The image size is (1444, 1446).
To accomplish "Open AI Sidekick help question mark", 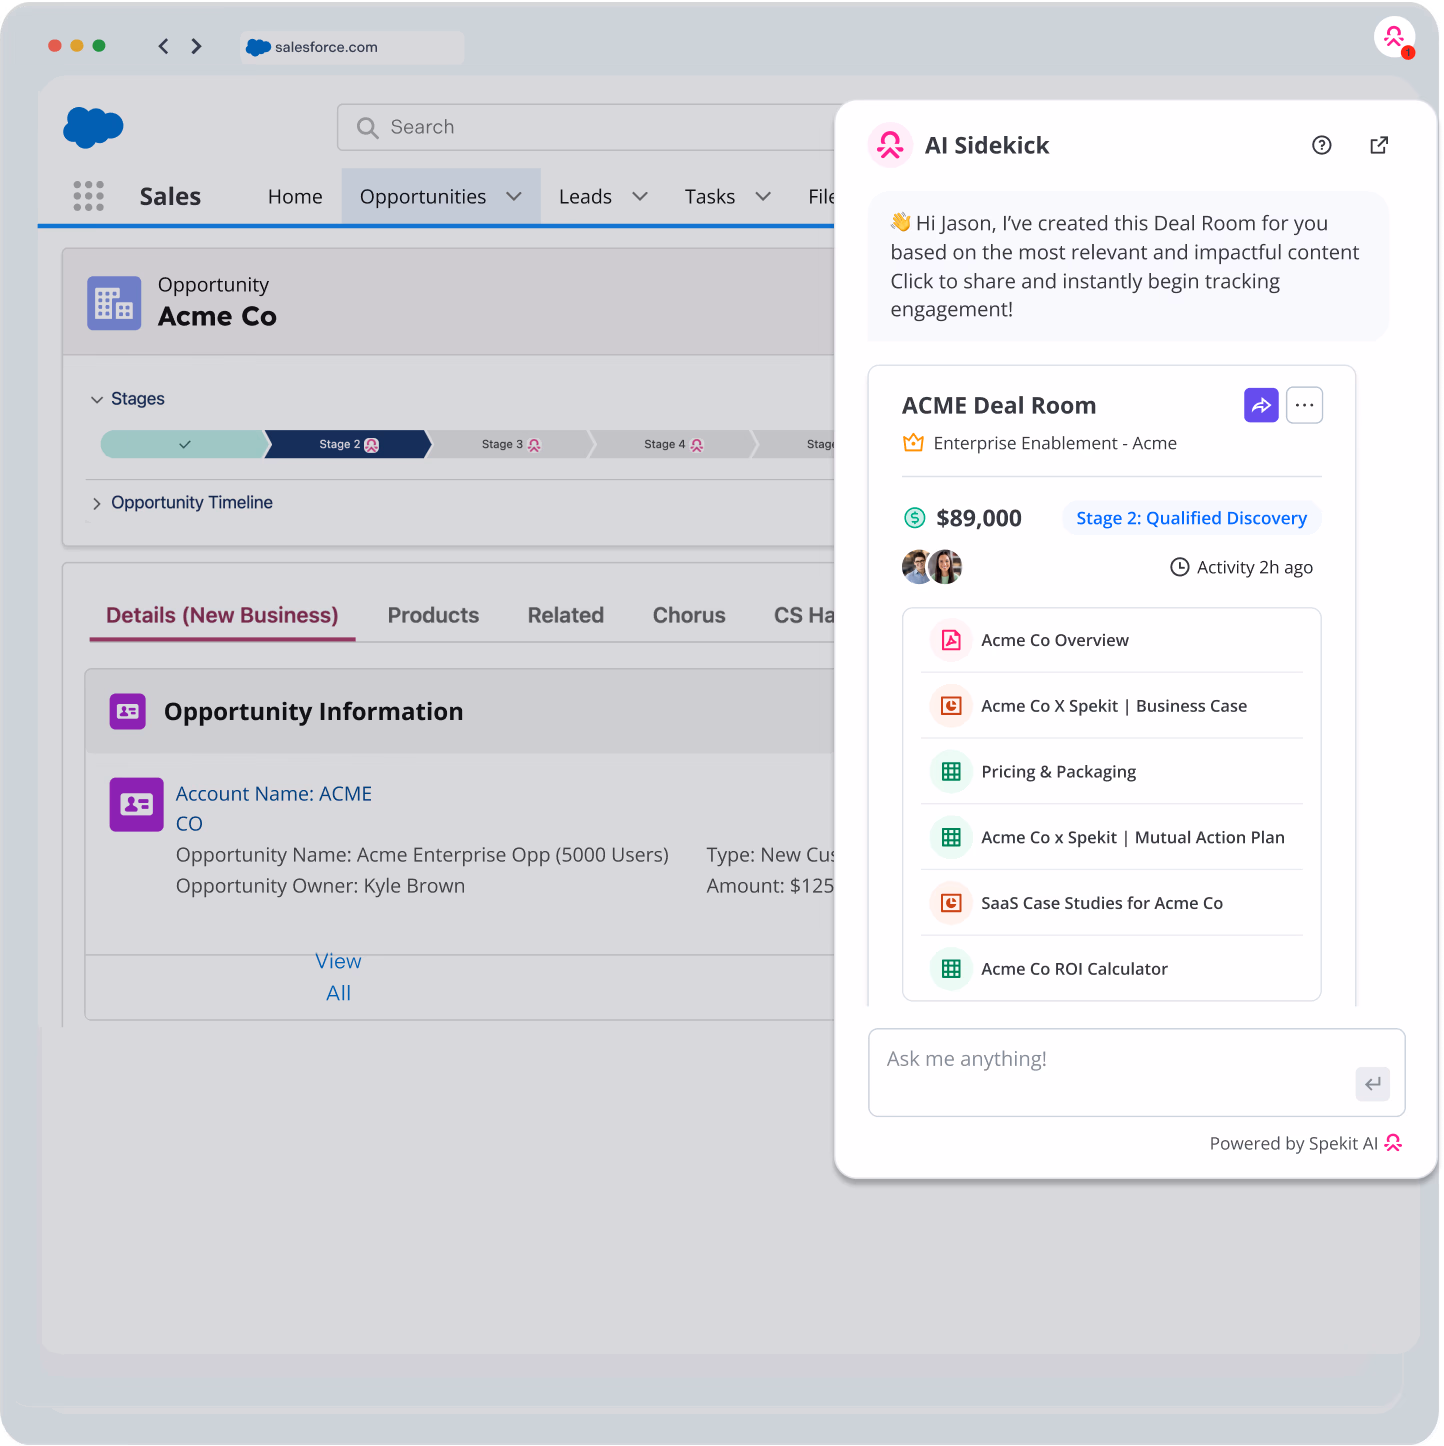I will (x=1321, y=145).
